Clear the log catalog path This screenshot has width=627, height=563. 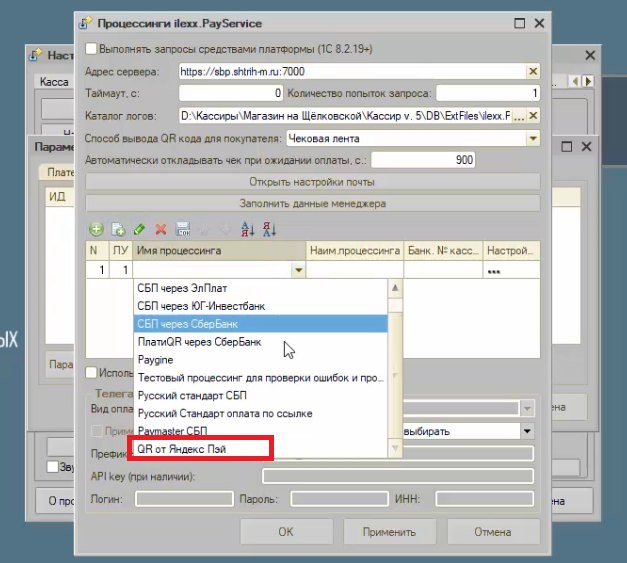[533, 116]
